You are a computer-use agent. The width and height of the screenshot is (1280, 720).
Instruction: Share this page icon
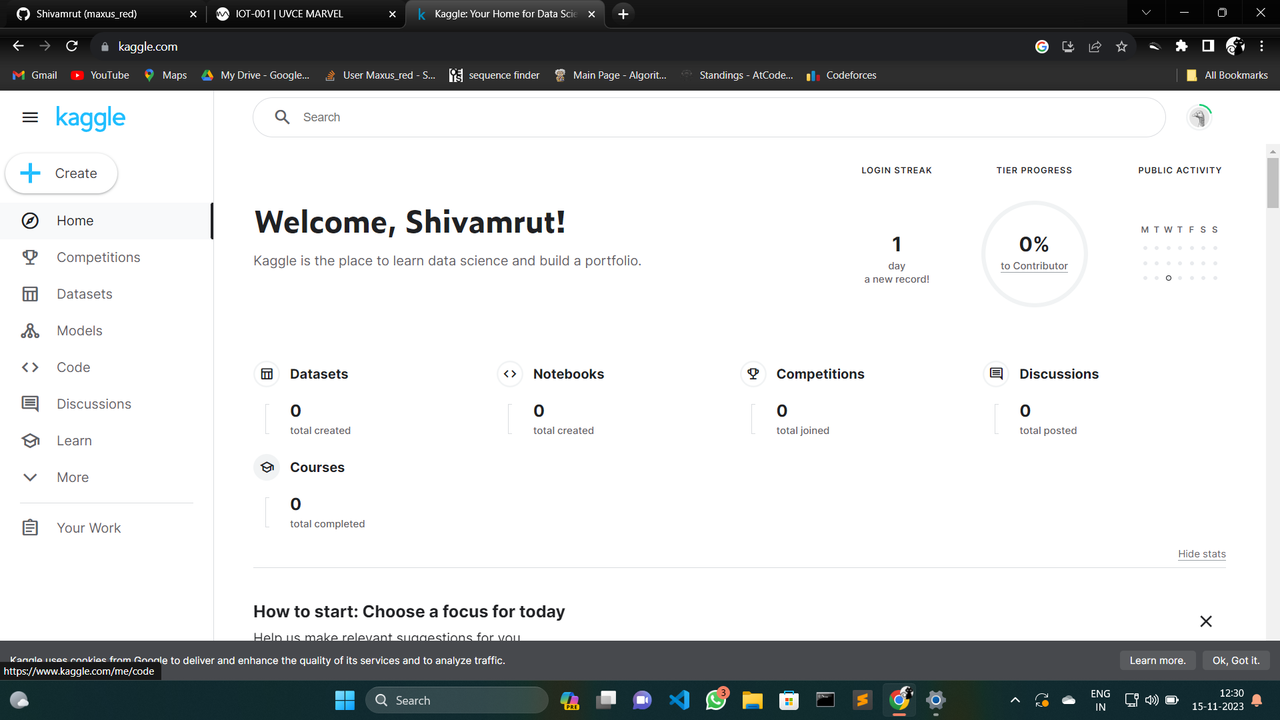coord(1095,46)
